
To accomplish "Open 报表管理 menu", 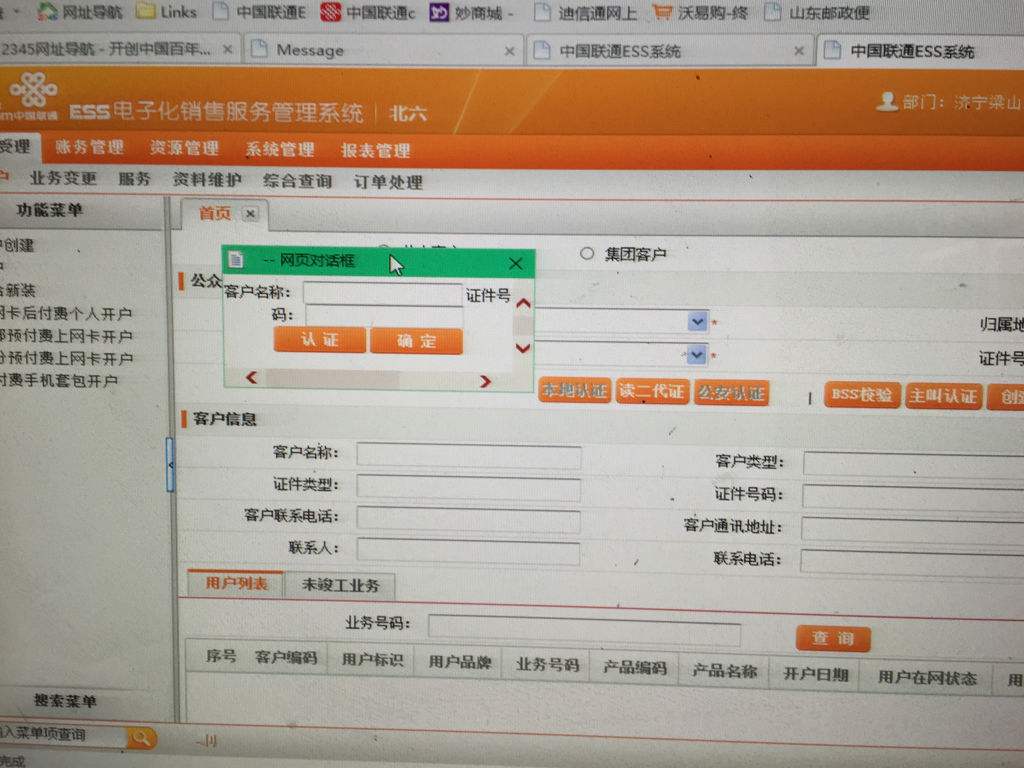I will point(376,151).
